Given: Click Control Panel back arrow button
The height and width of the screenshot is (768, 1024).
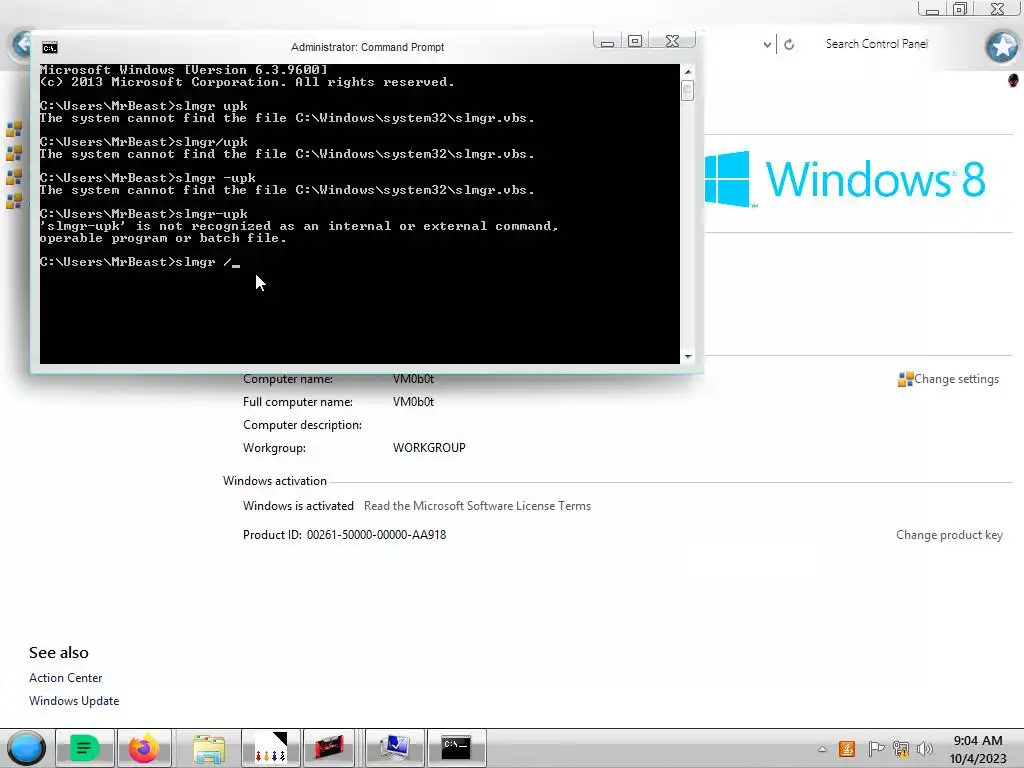Looking at the screenshot, I should click(x=23, y=44).
